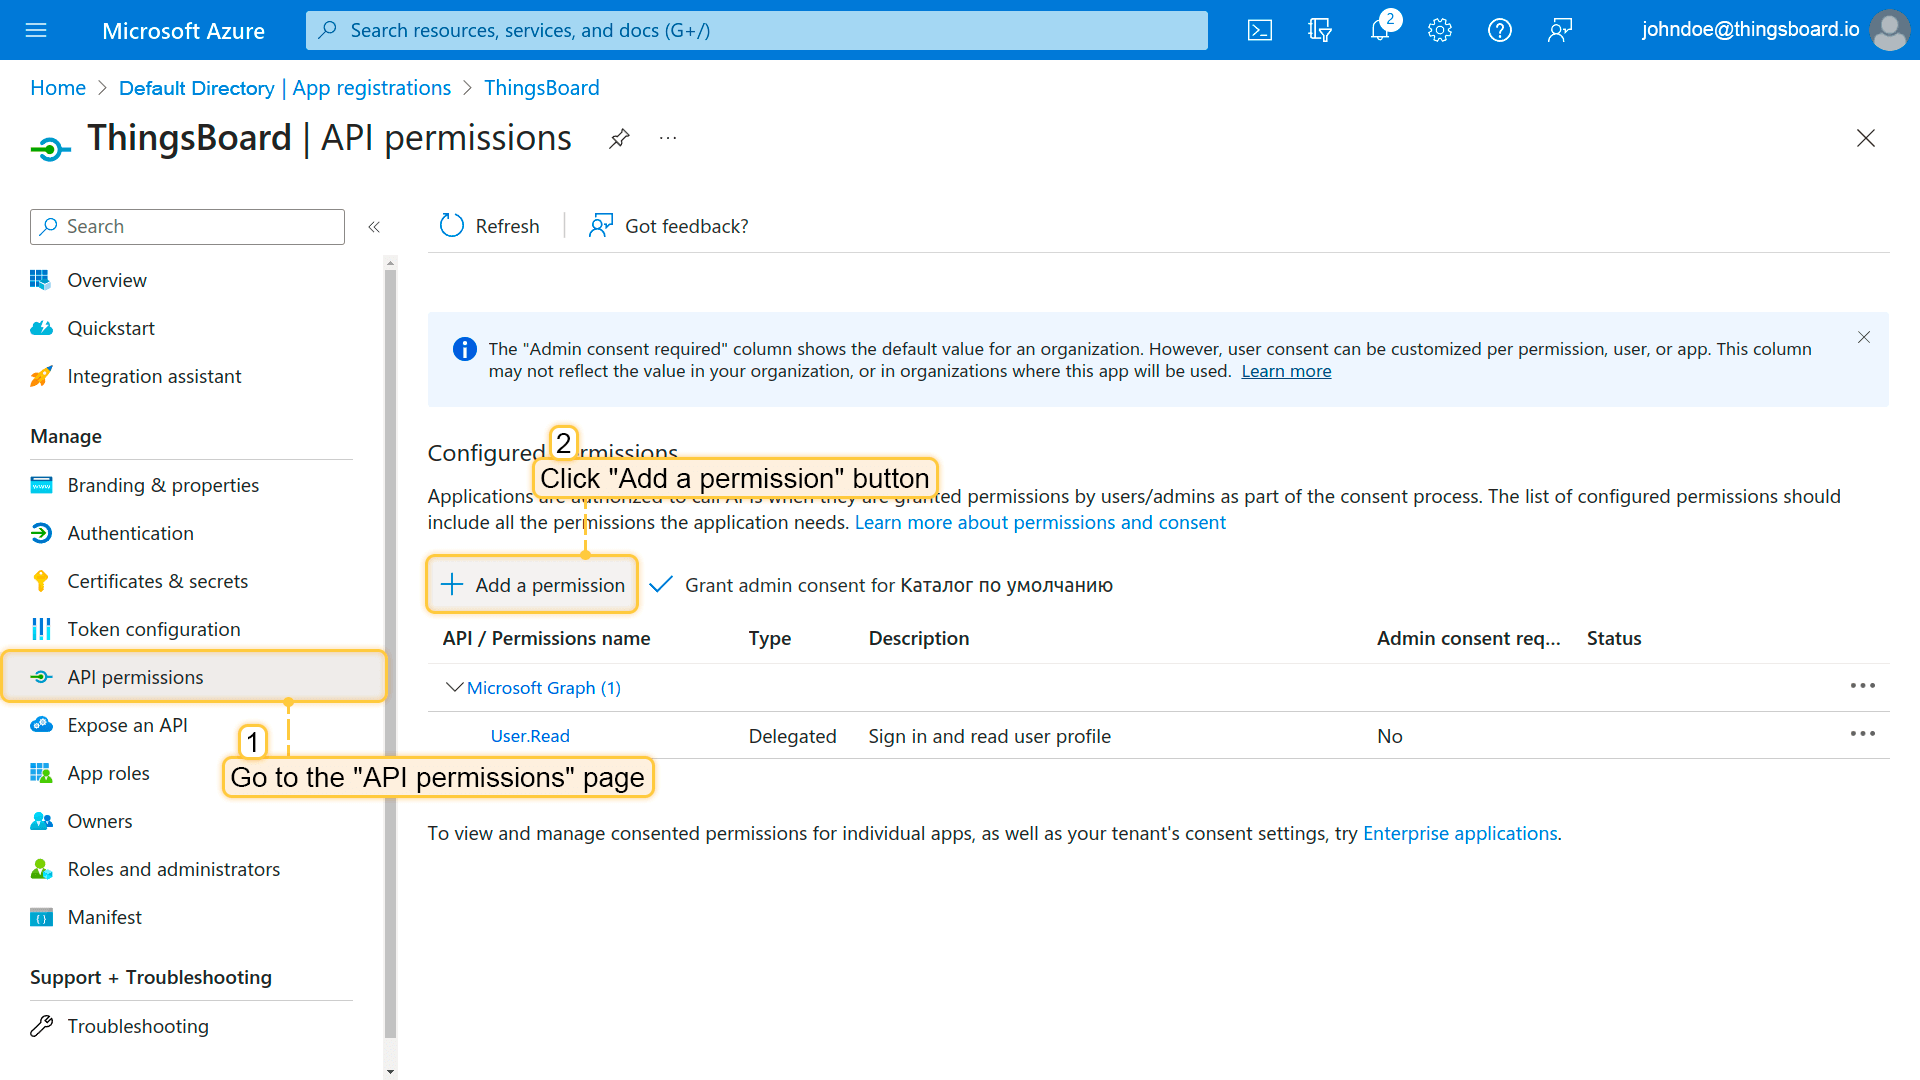The image size is (1920, 1080).
Task: Pin the API permissions page
Action: pos(619,138)
